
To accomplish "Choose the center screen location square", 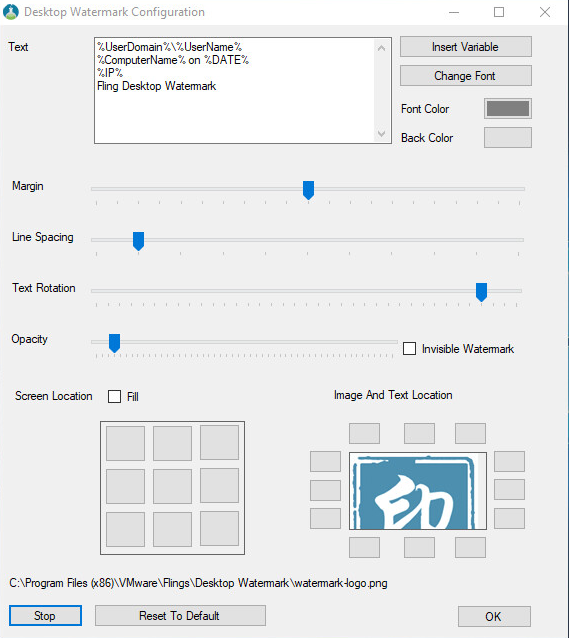I will [x=172, y=487].
